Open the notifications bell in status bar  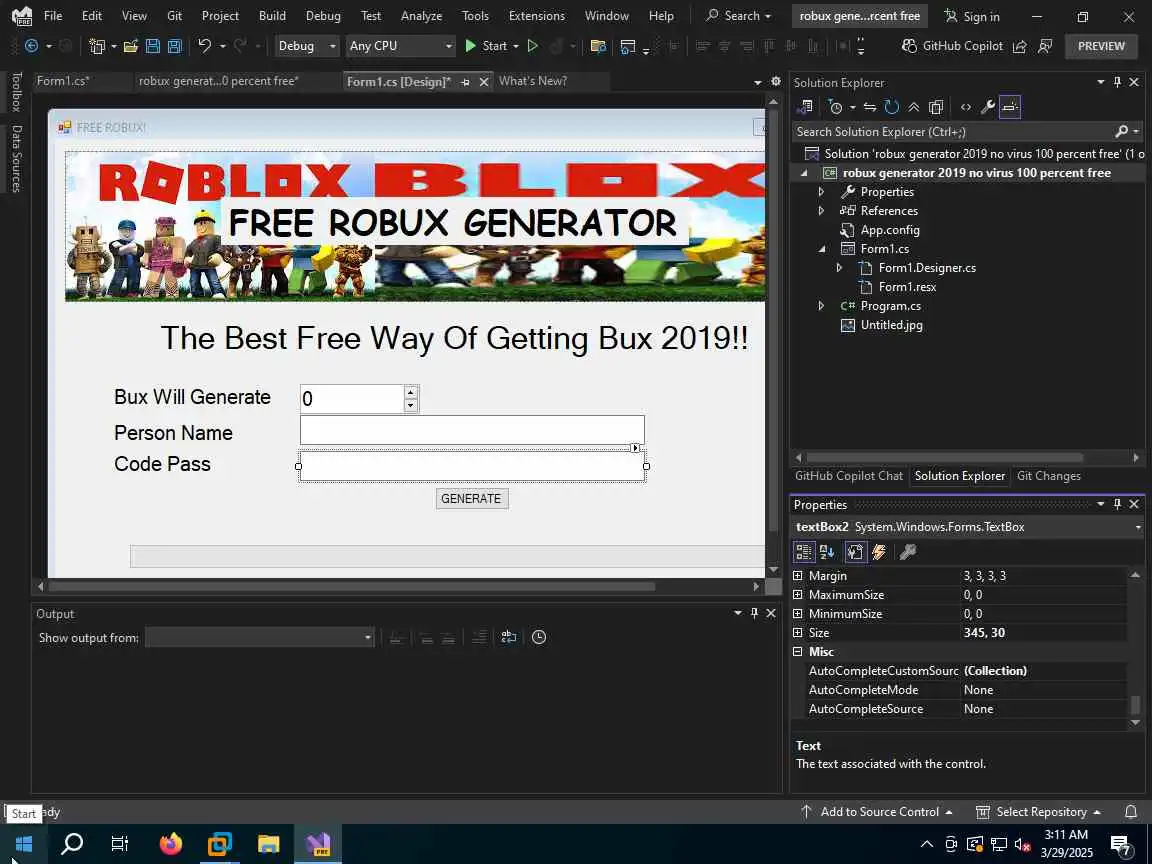click(1131, 812)
